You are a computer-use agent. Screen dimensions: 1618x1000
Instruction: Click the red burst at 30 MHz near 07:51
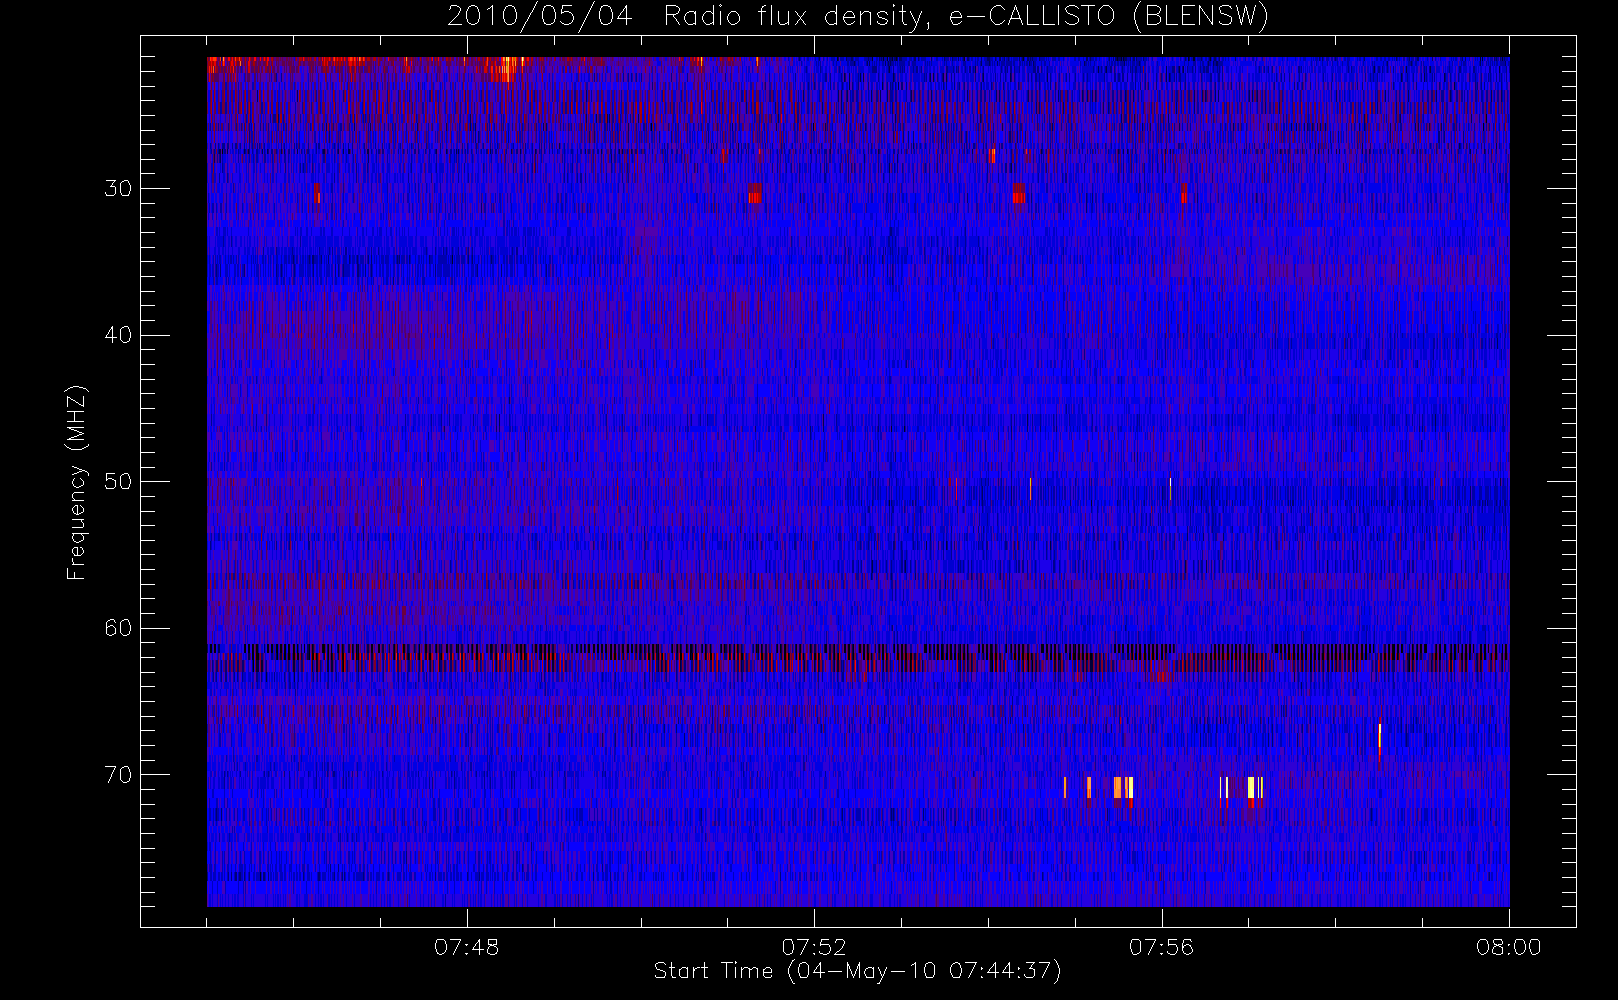(754, 193)
